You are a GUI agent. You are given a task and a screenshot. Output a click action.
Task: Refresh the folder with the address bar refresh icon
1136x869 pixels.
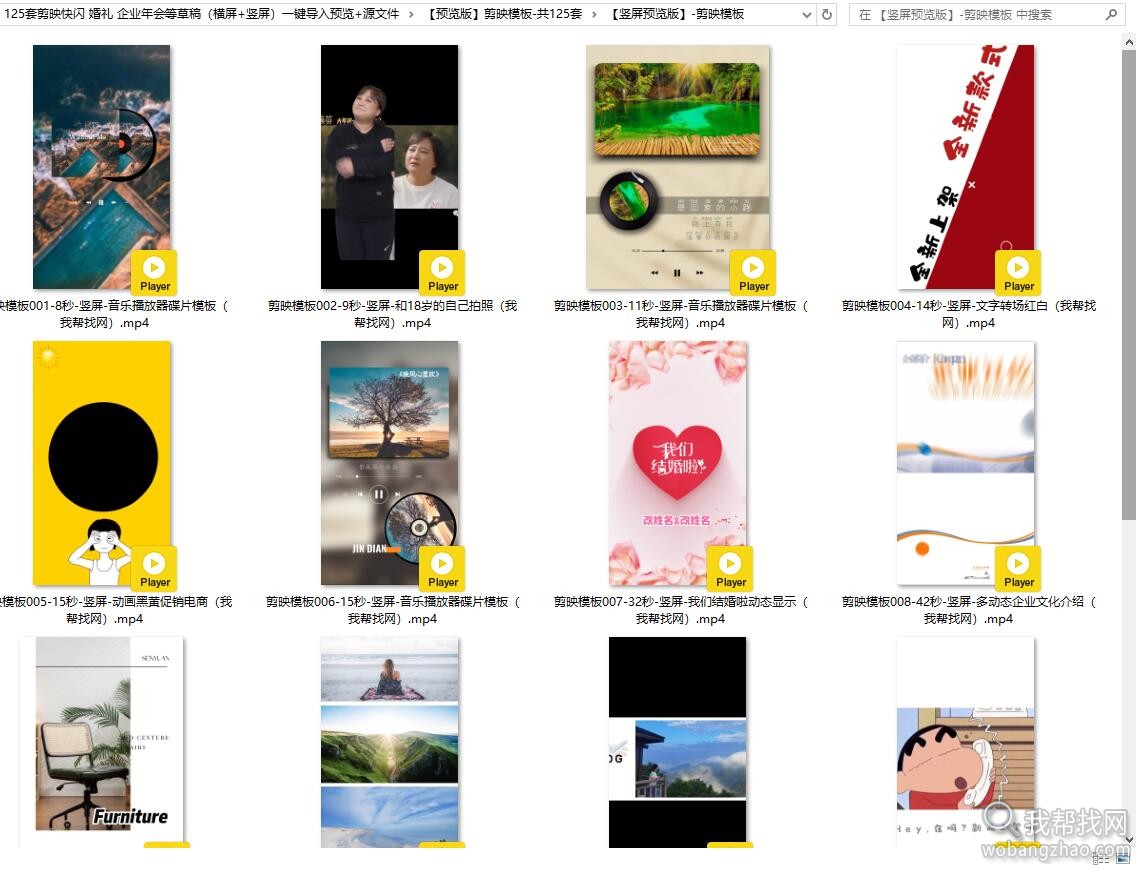(827, 14)
